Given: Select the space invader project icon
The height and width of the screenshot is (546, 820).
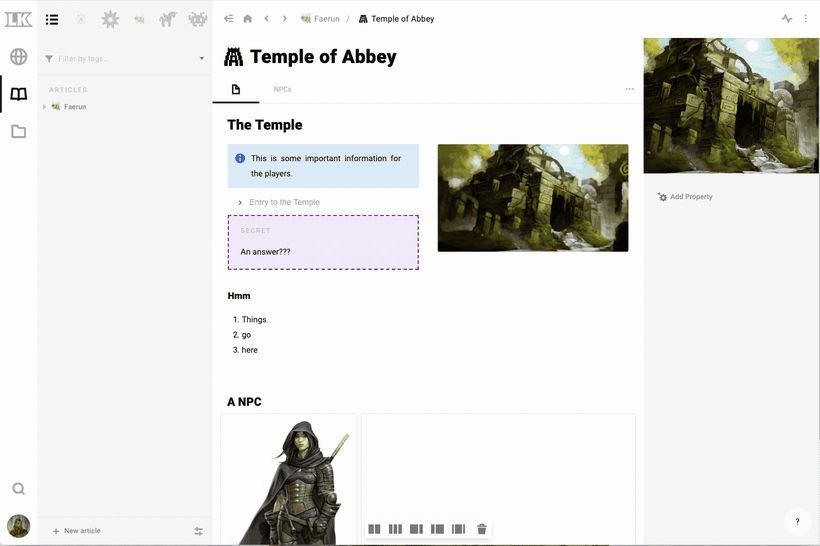Looking at the screenshot, I should click(198, 20).
